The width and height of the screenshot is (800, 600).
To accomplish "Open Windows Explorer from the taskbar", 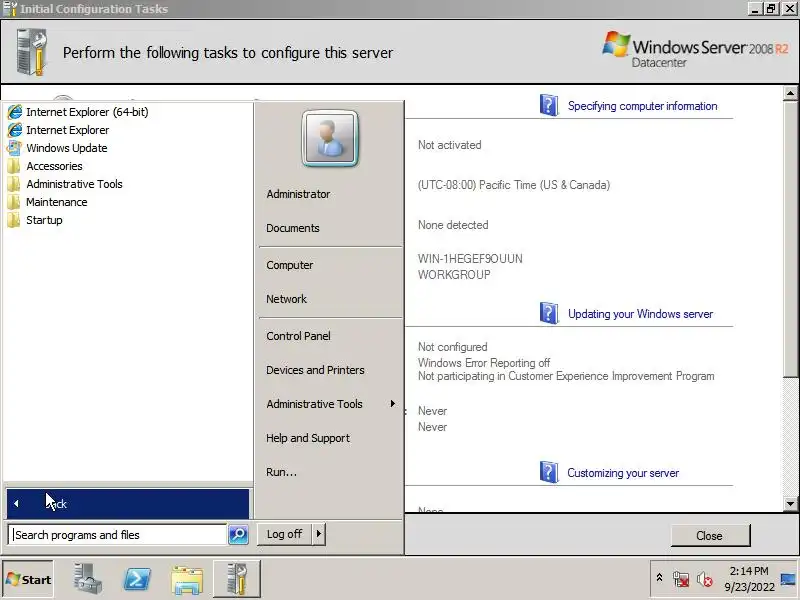I will (x=187, y=579).
